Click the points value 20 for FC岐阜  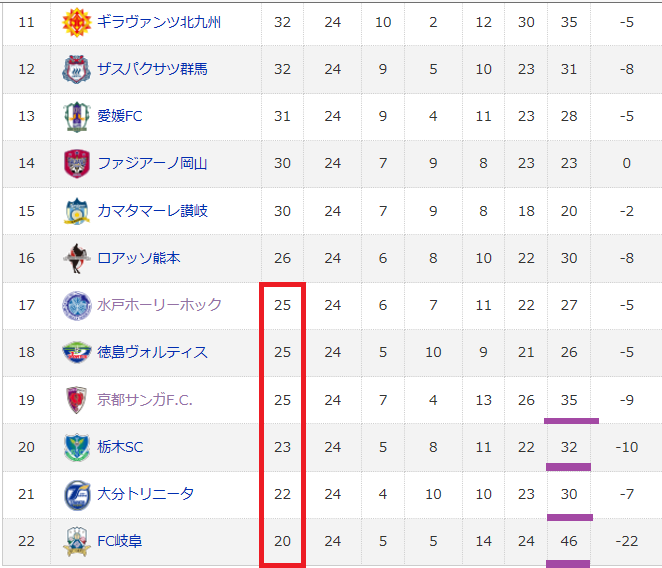point(282,541)
